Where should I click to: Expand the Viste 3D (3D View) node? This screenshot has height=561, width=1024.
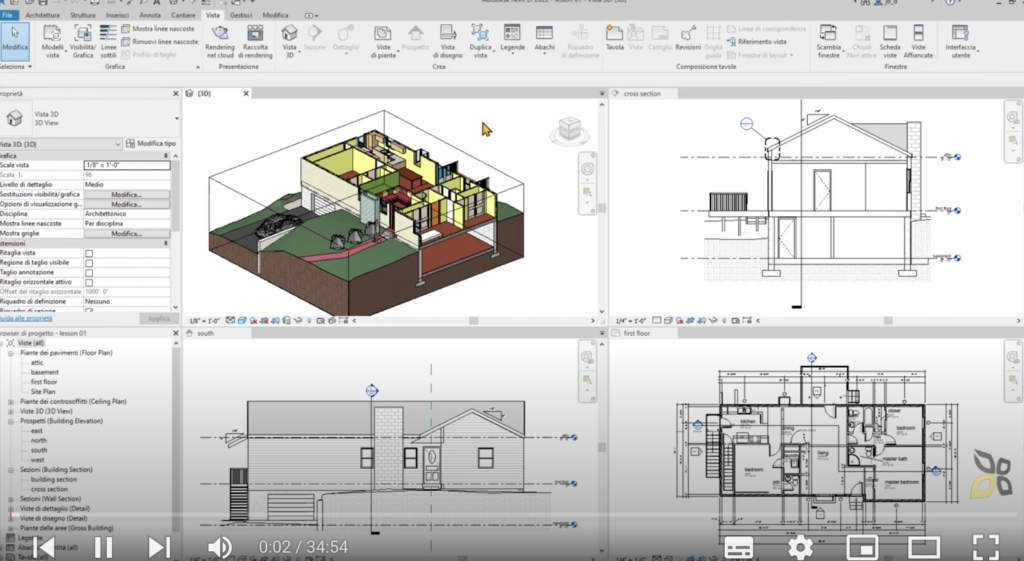point(10,411)
